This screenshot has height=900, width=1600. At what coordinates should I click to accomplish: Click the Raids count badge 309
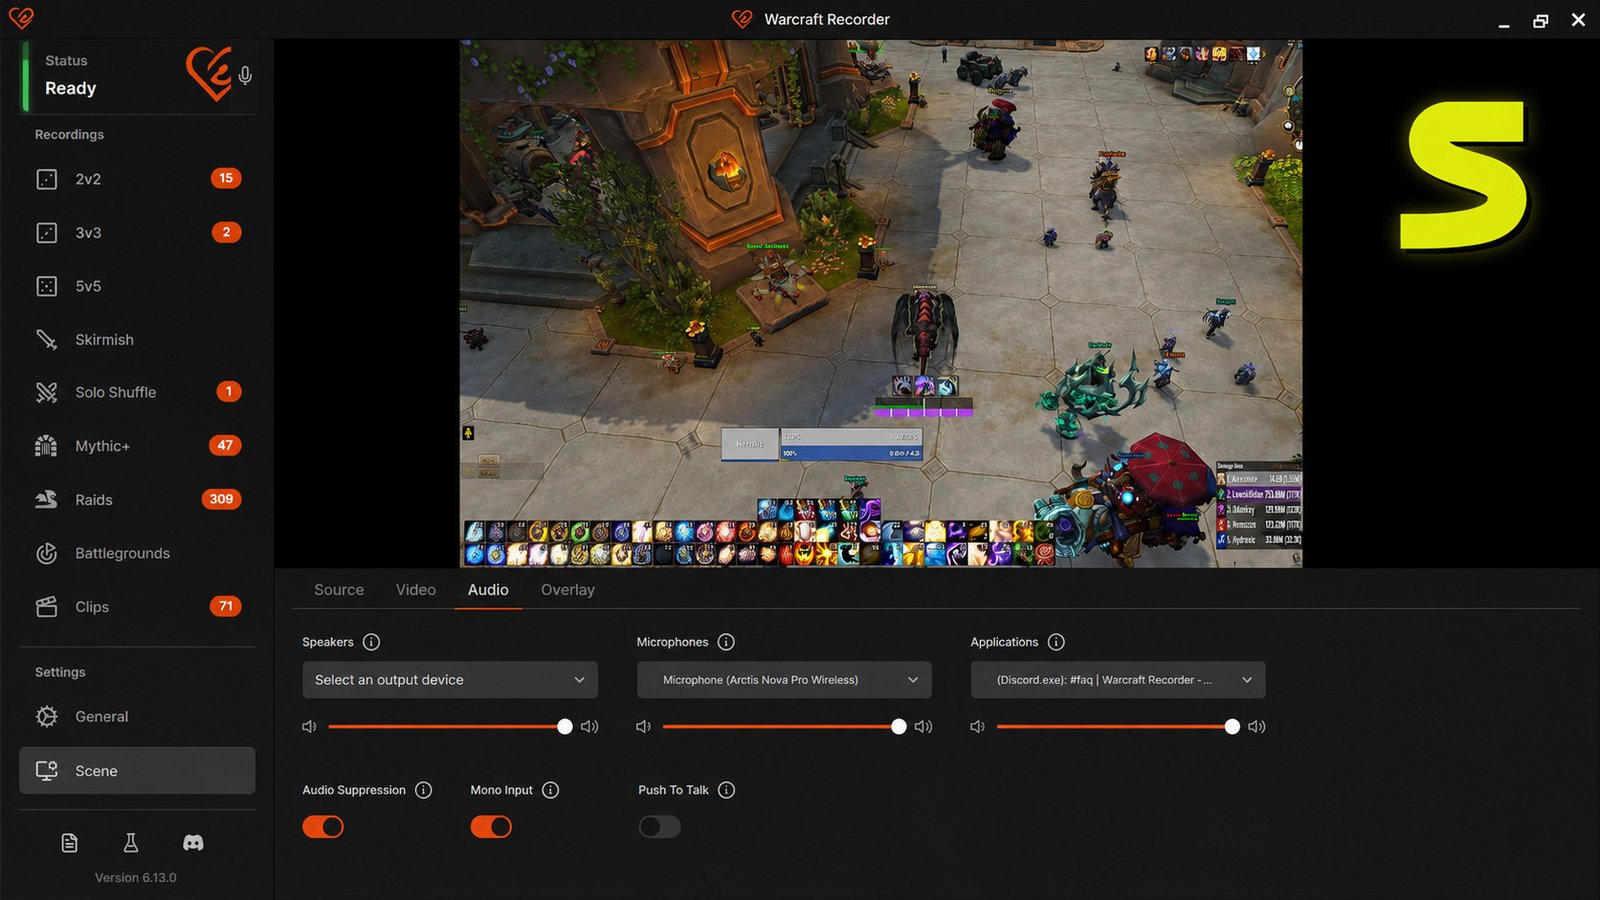221,499
